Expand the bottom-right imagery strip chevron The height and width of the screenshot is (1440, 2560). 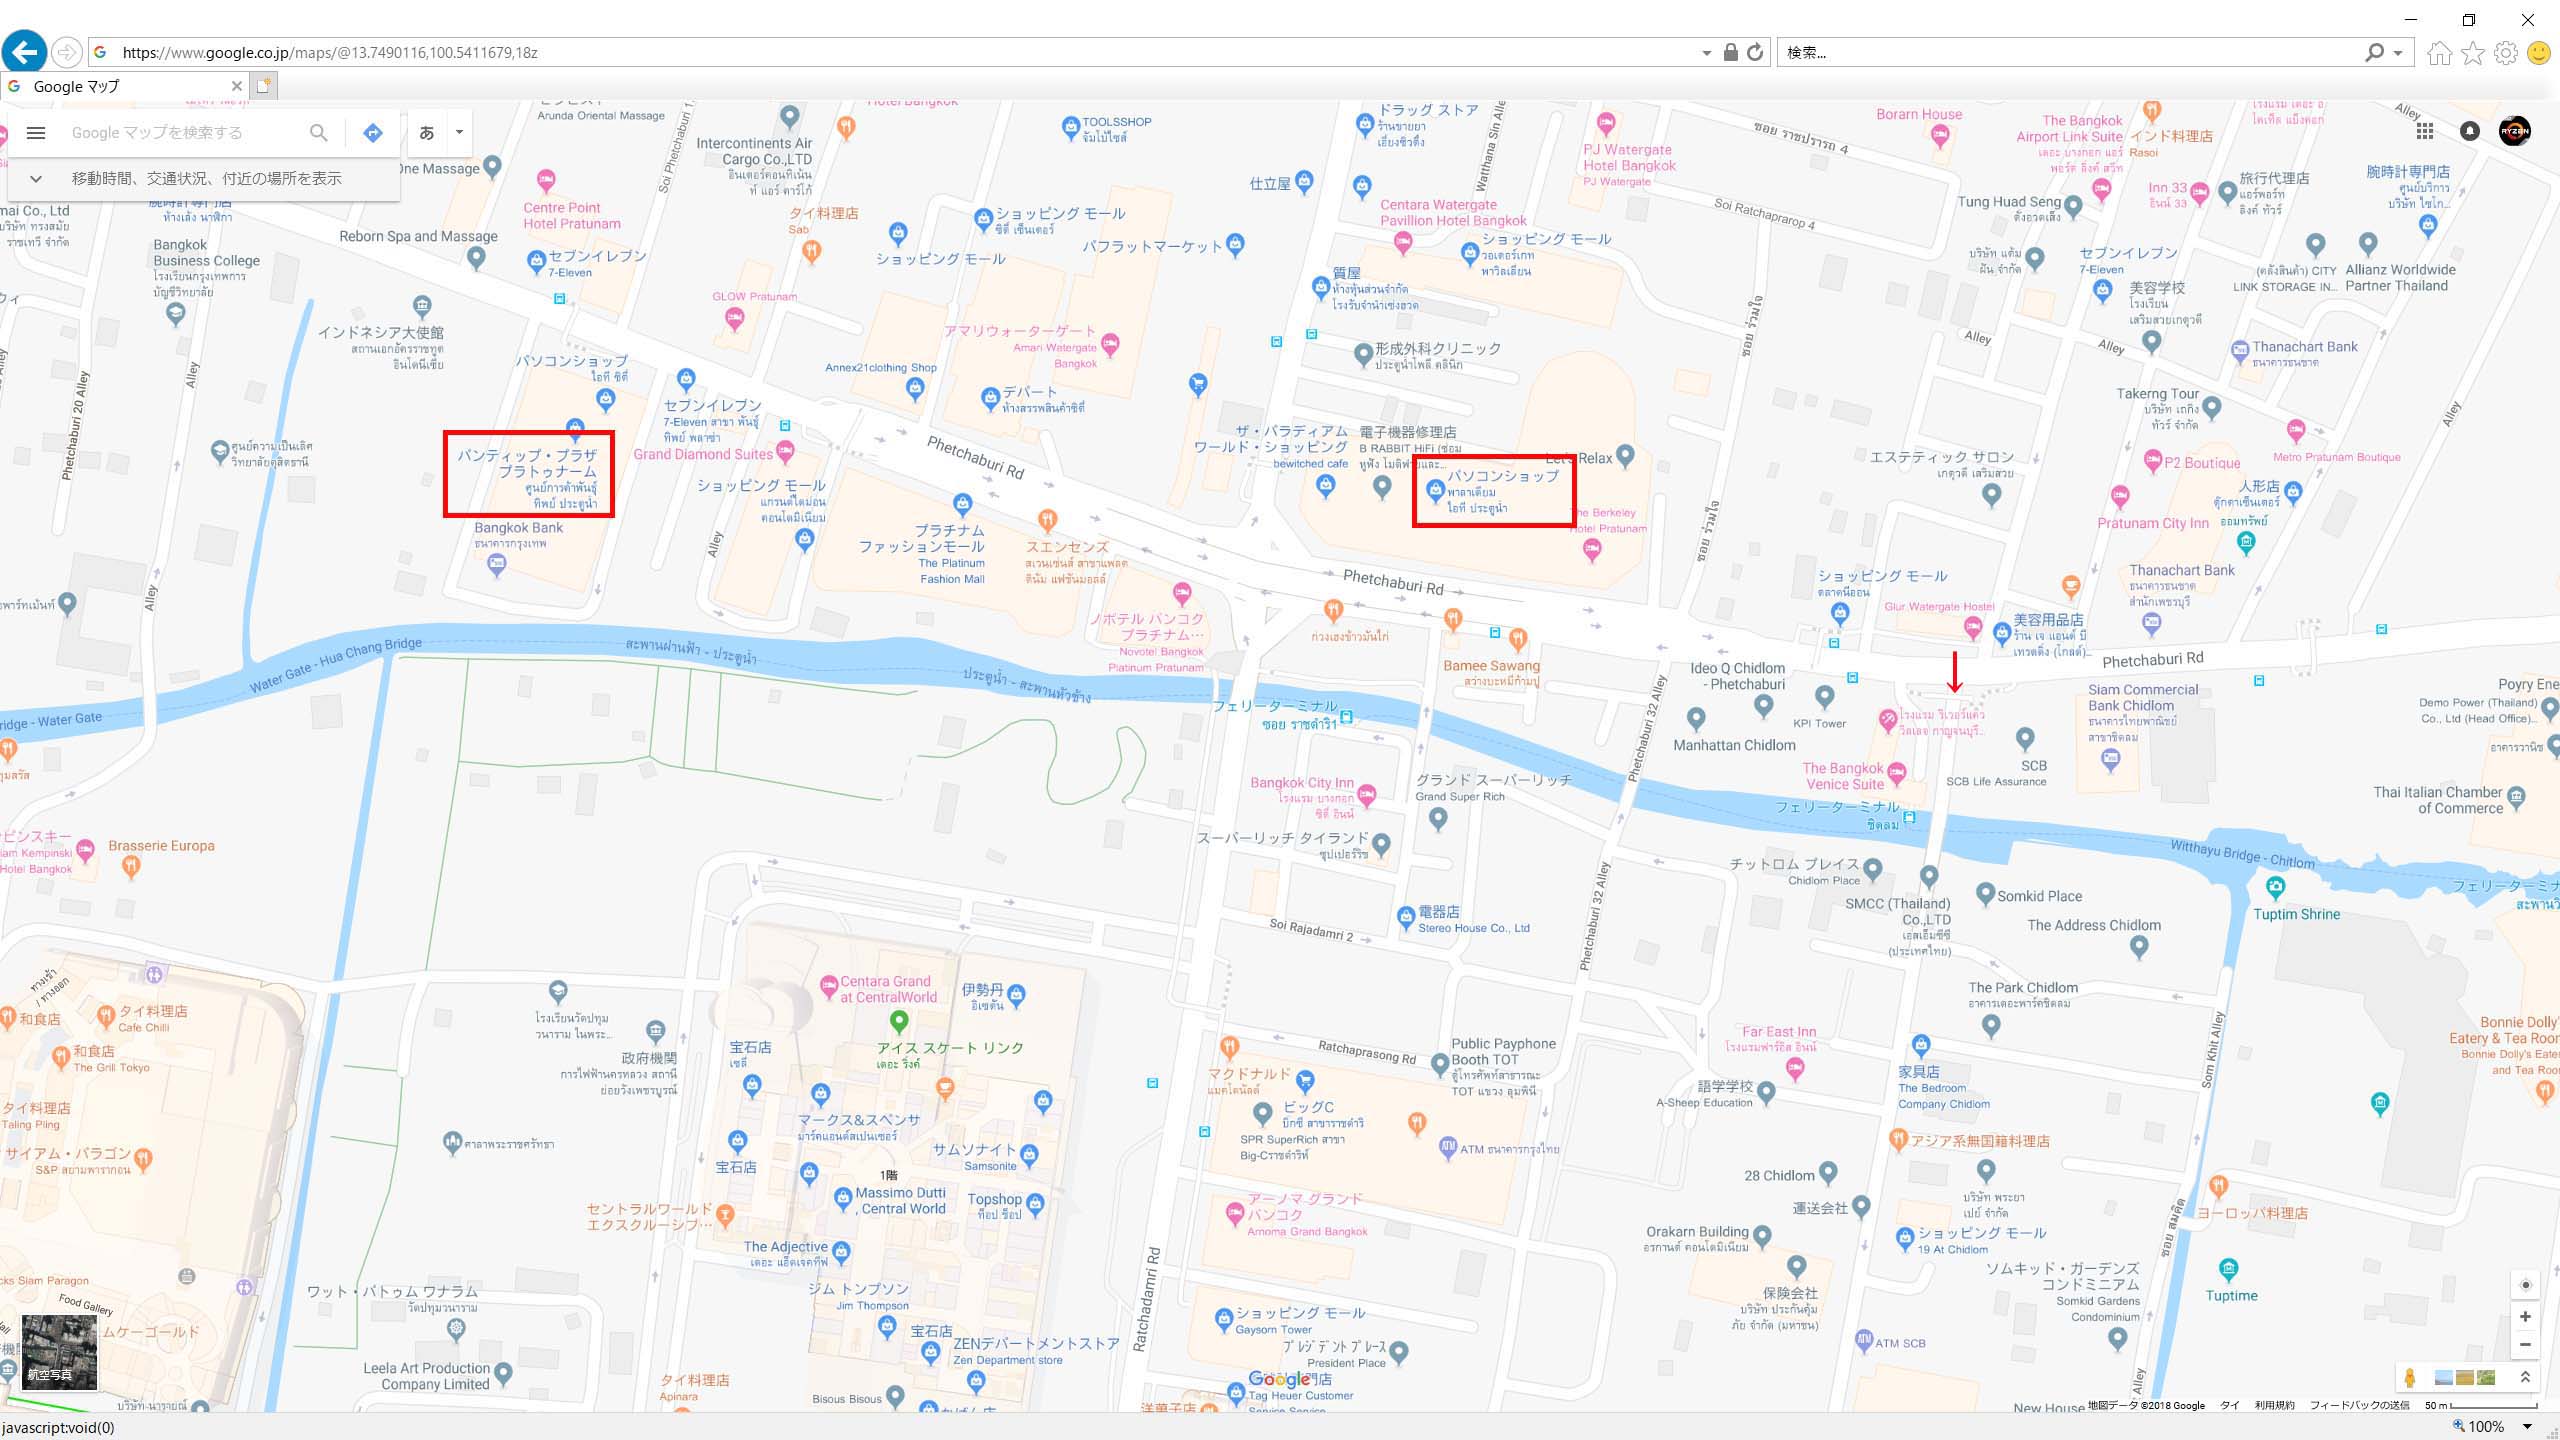(2525, 1378)
